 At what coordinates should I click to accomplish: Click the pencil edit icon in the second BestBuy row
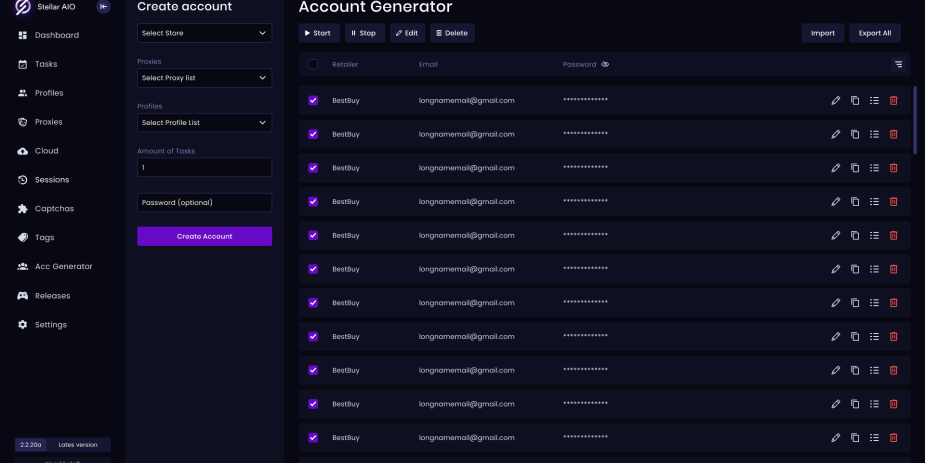(835, 134)
